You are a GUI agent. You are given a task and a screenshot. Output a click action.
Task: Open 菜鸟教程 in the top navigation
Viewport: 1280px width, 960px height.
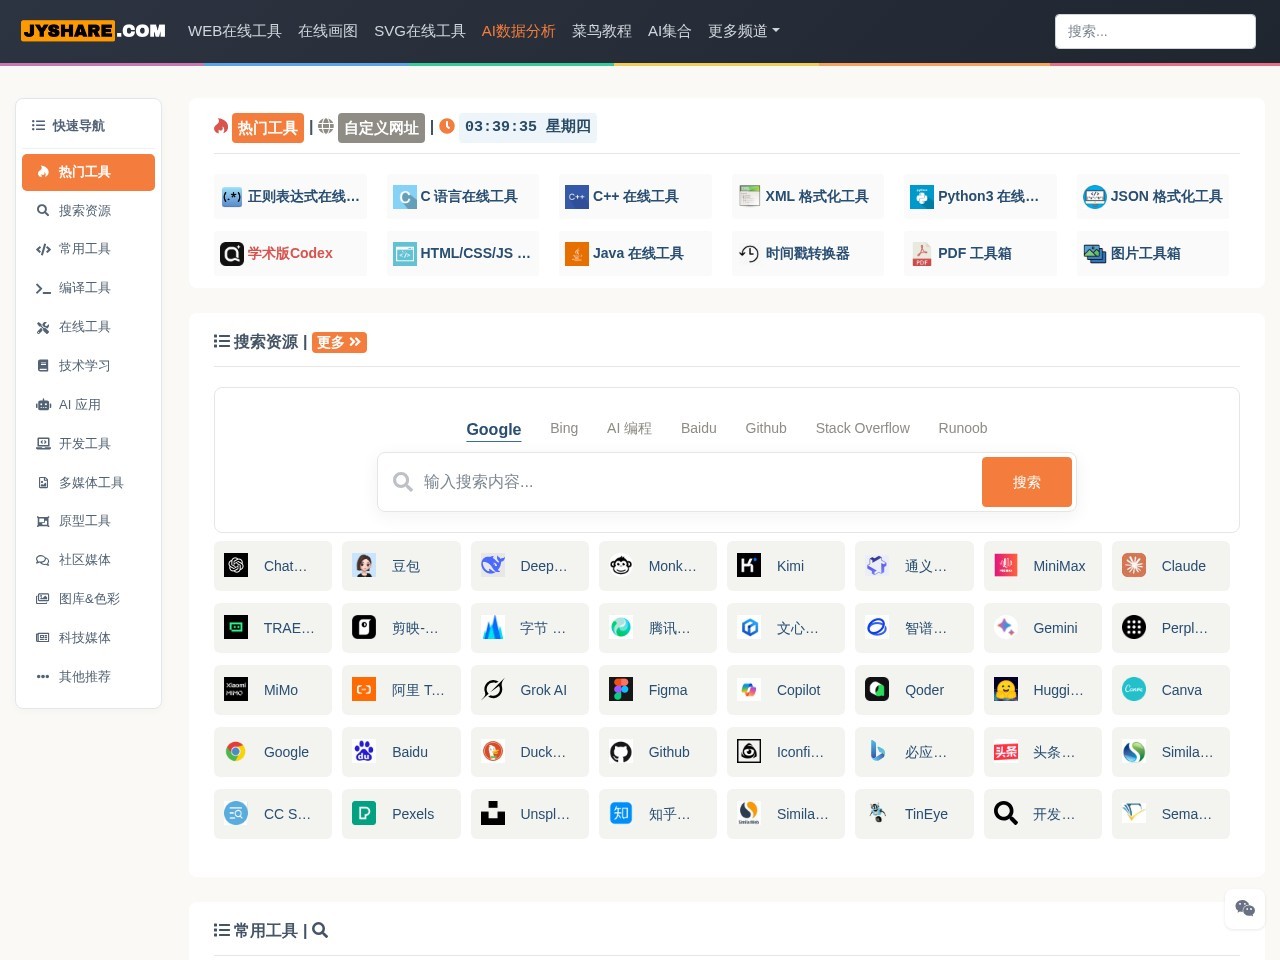(x=602, y=31)
